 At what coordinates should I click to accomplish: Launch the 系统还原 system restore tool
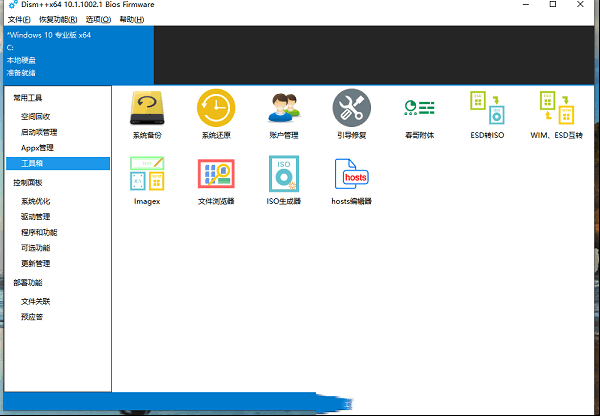coord(216,114)
